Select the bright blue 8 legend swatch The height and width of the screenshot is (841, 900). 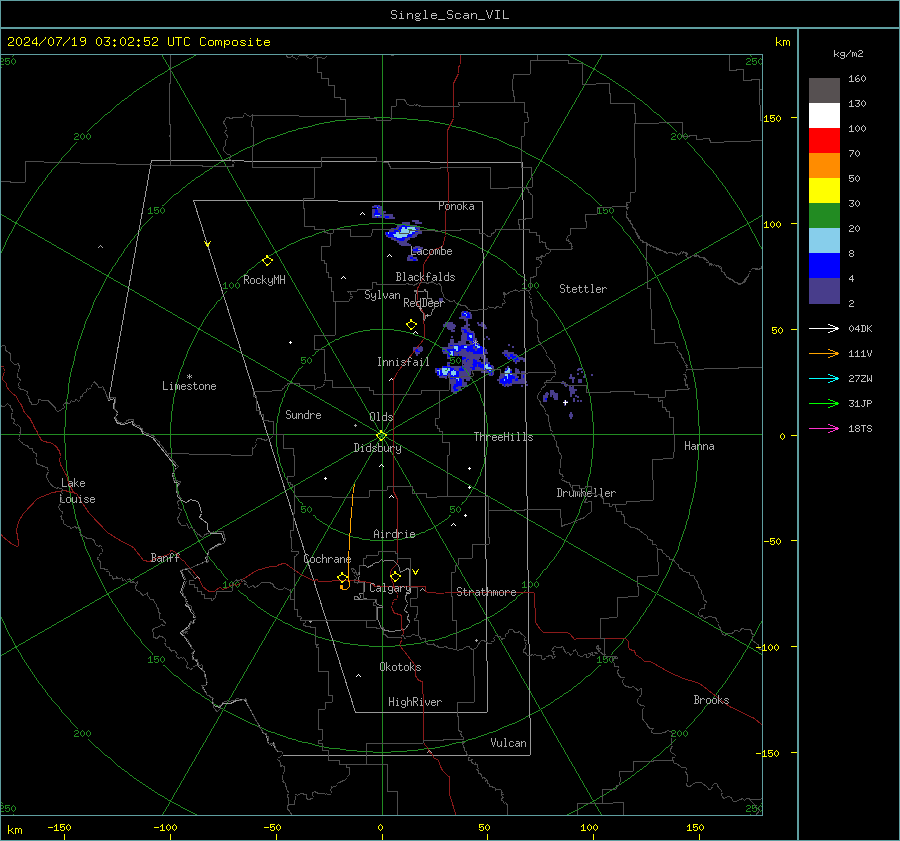[824, 265]
